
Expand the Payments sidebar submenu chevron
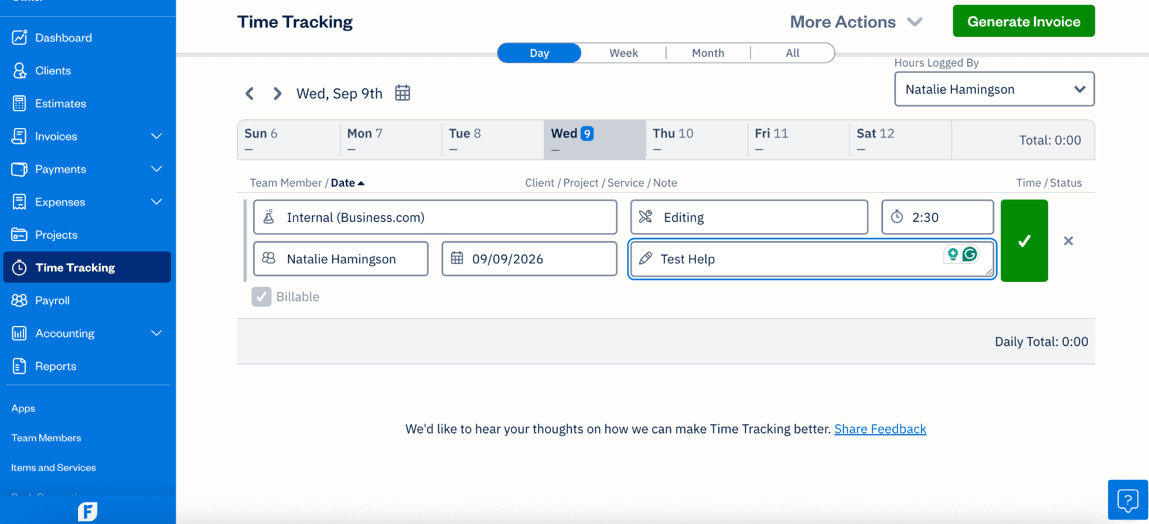[156, 169]
